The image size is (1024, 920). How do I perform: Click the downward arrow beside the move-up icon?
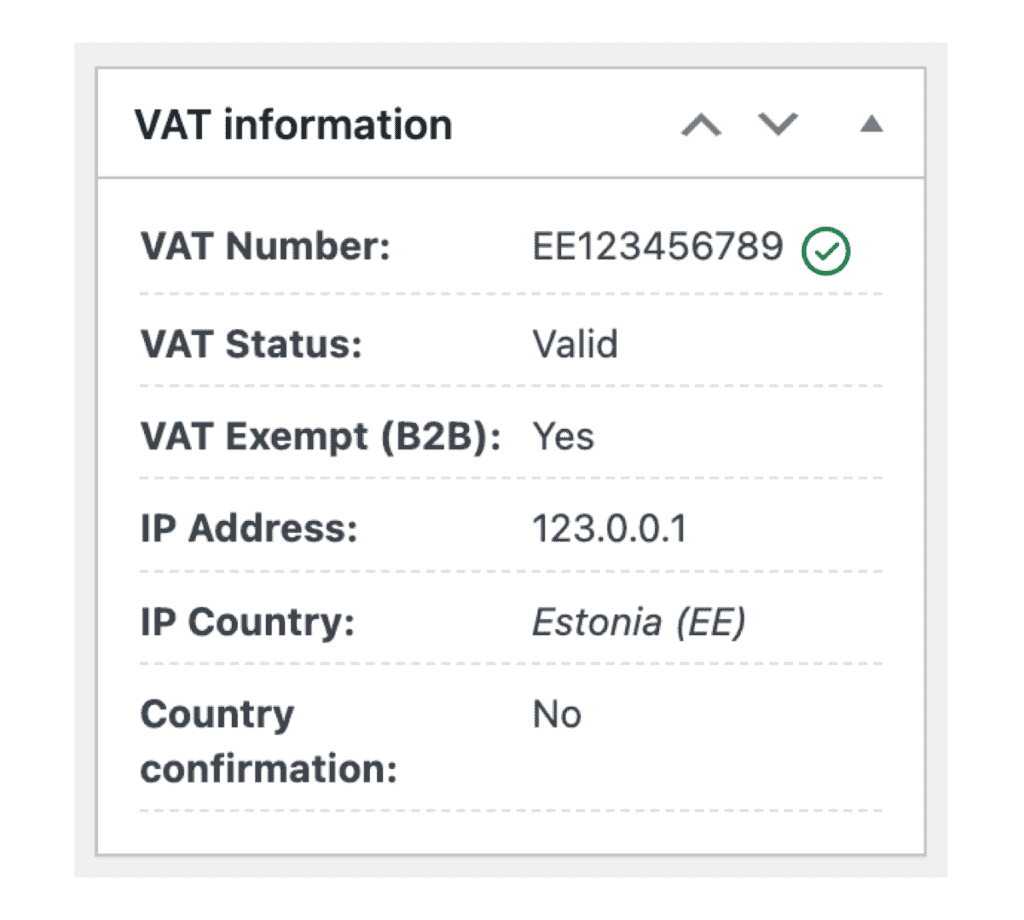(x=777, y=125)
